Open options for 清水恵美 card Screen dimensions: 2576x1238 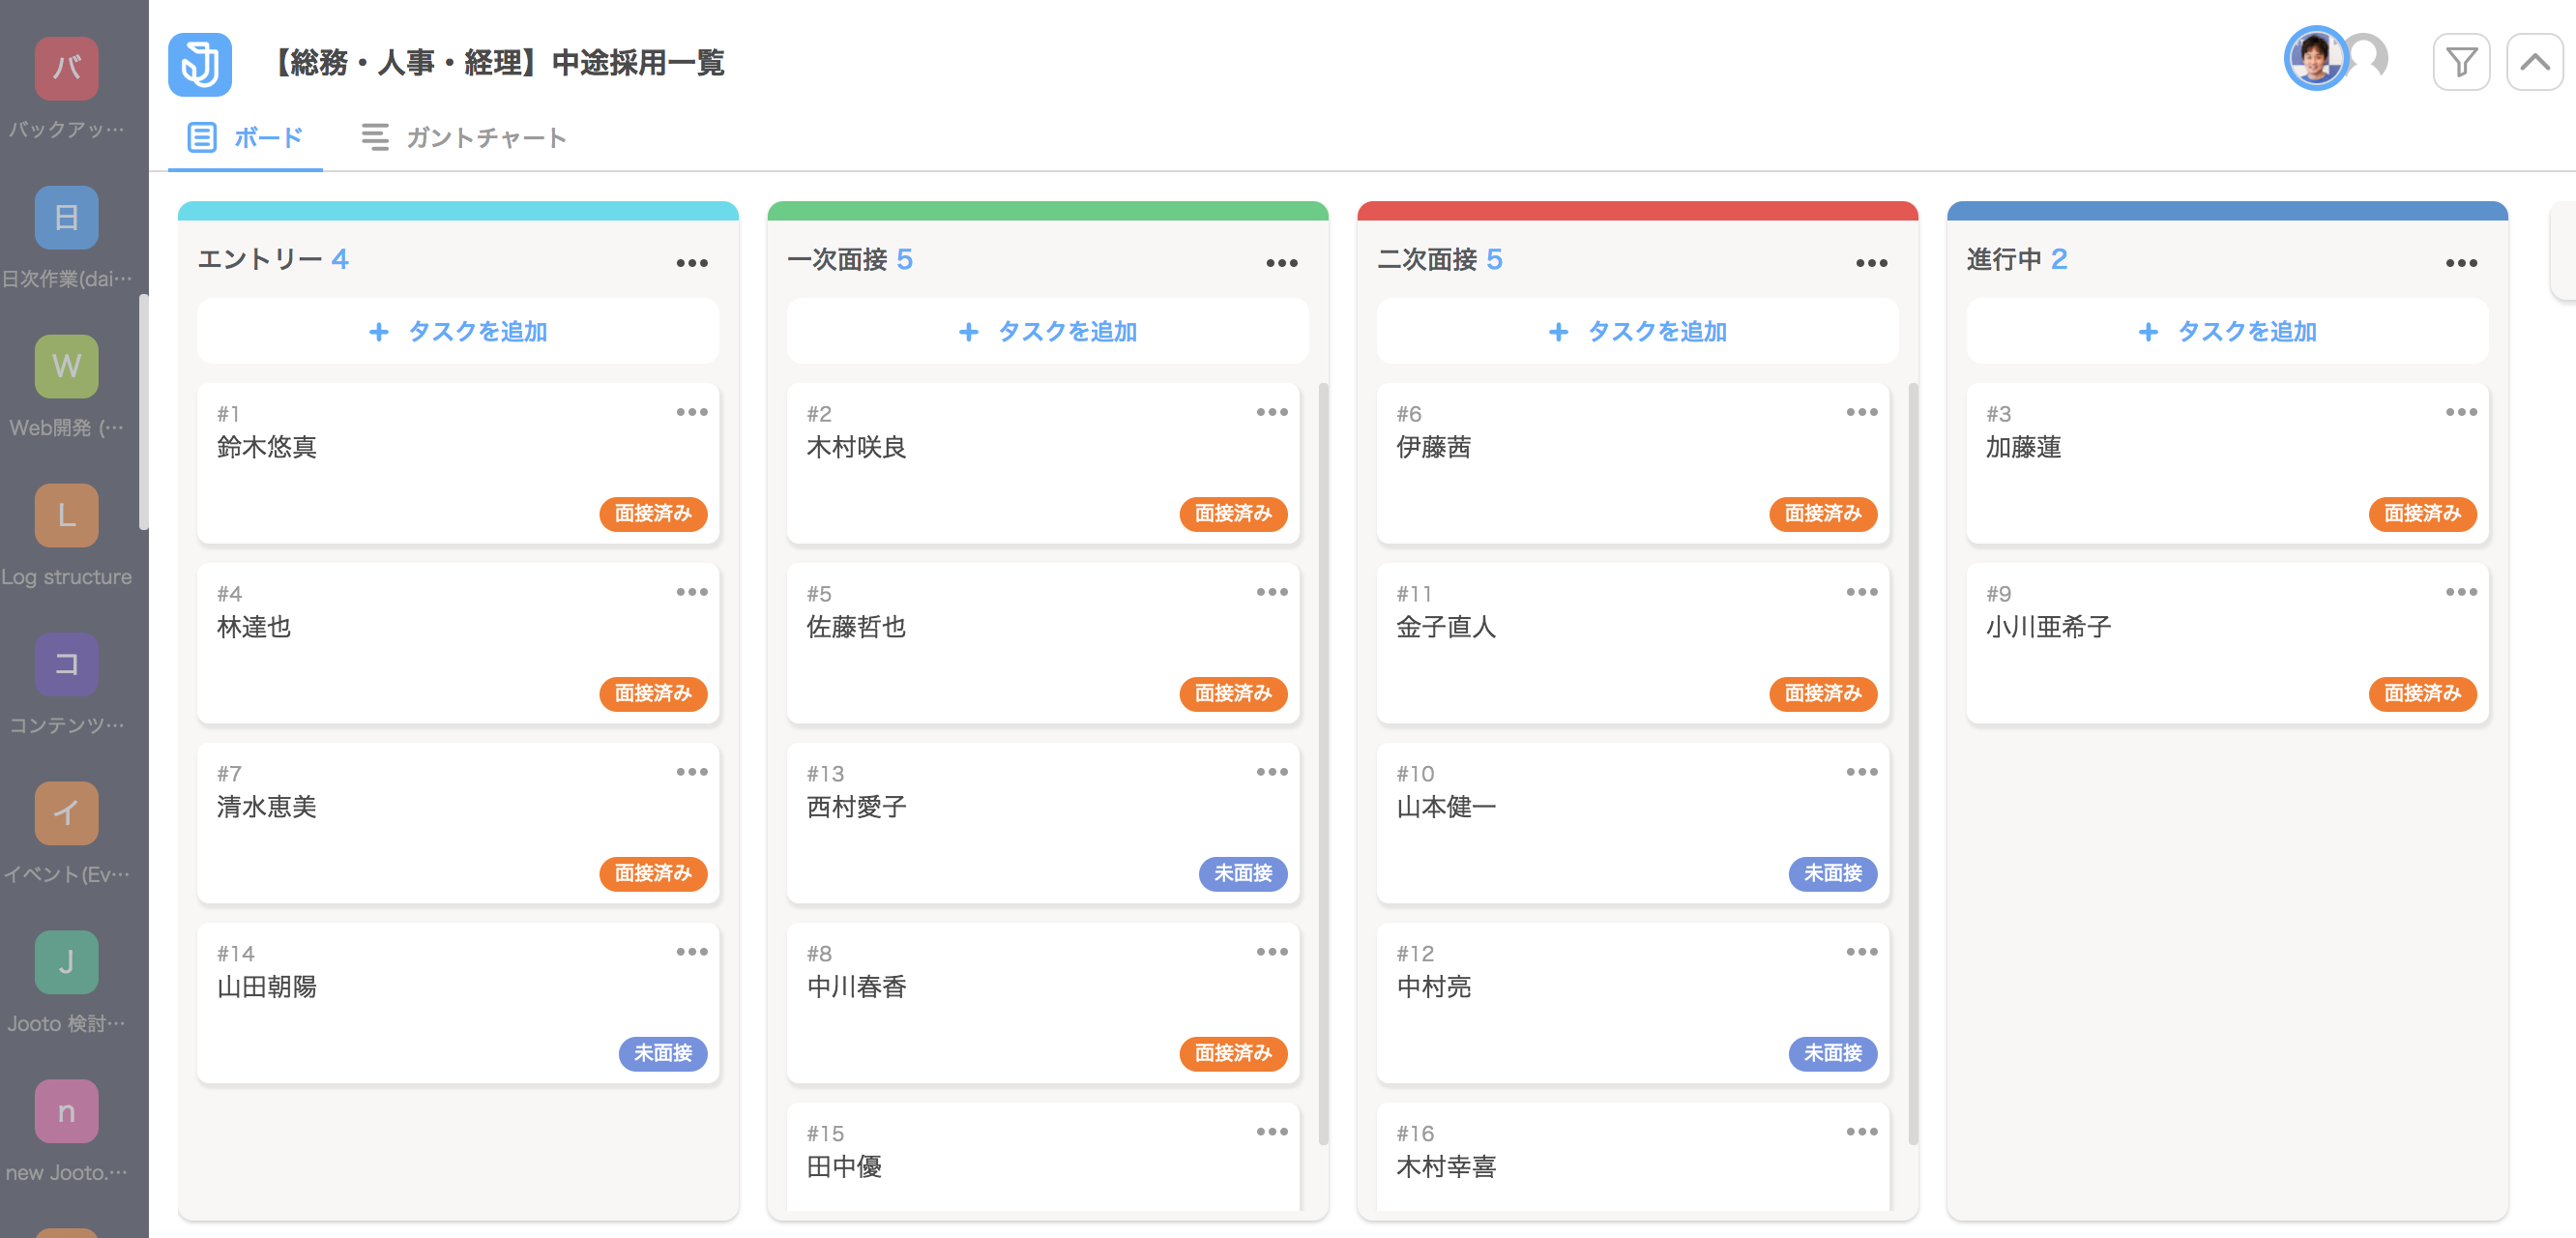(692, 772)
